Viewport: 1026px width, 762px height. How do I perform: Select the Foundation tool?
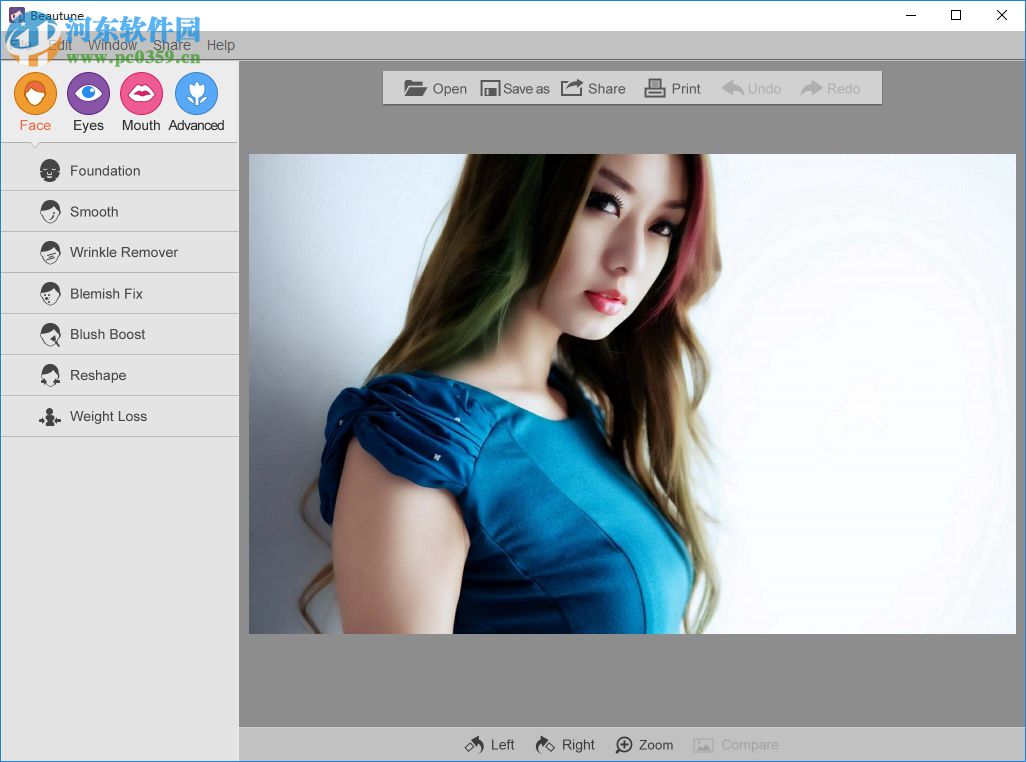(105, 171)
